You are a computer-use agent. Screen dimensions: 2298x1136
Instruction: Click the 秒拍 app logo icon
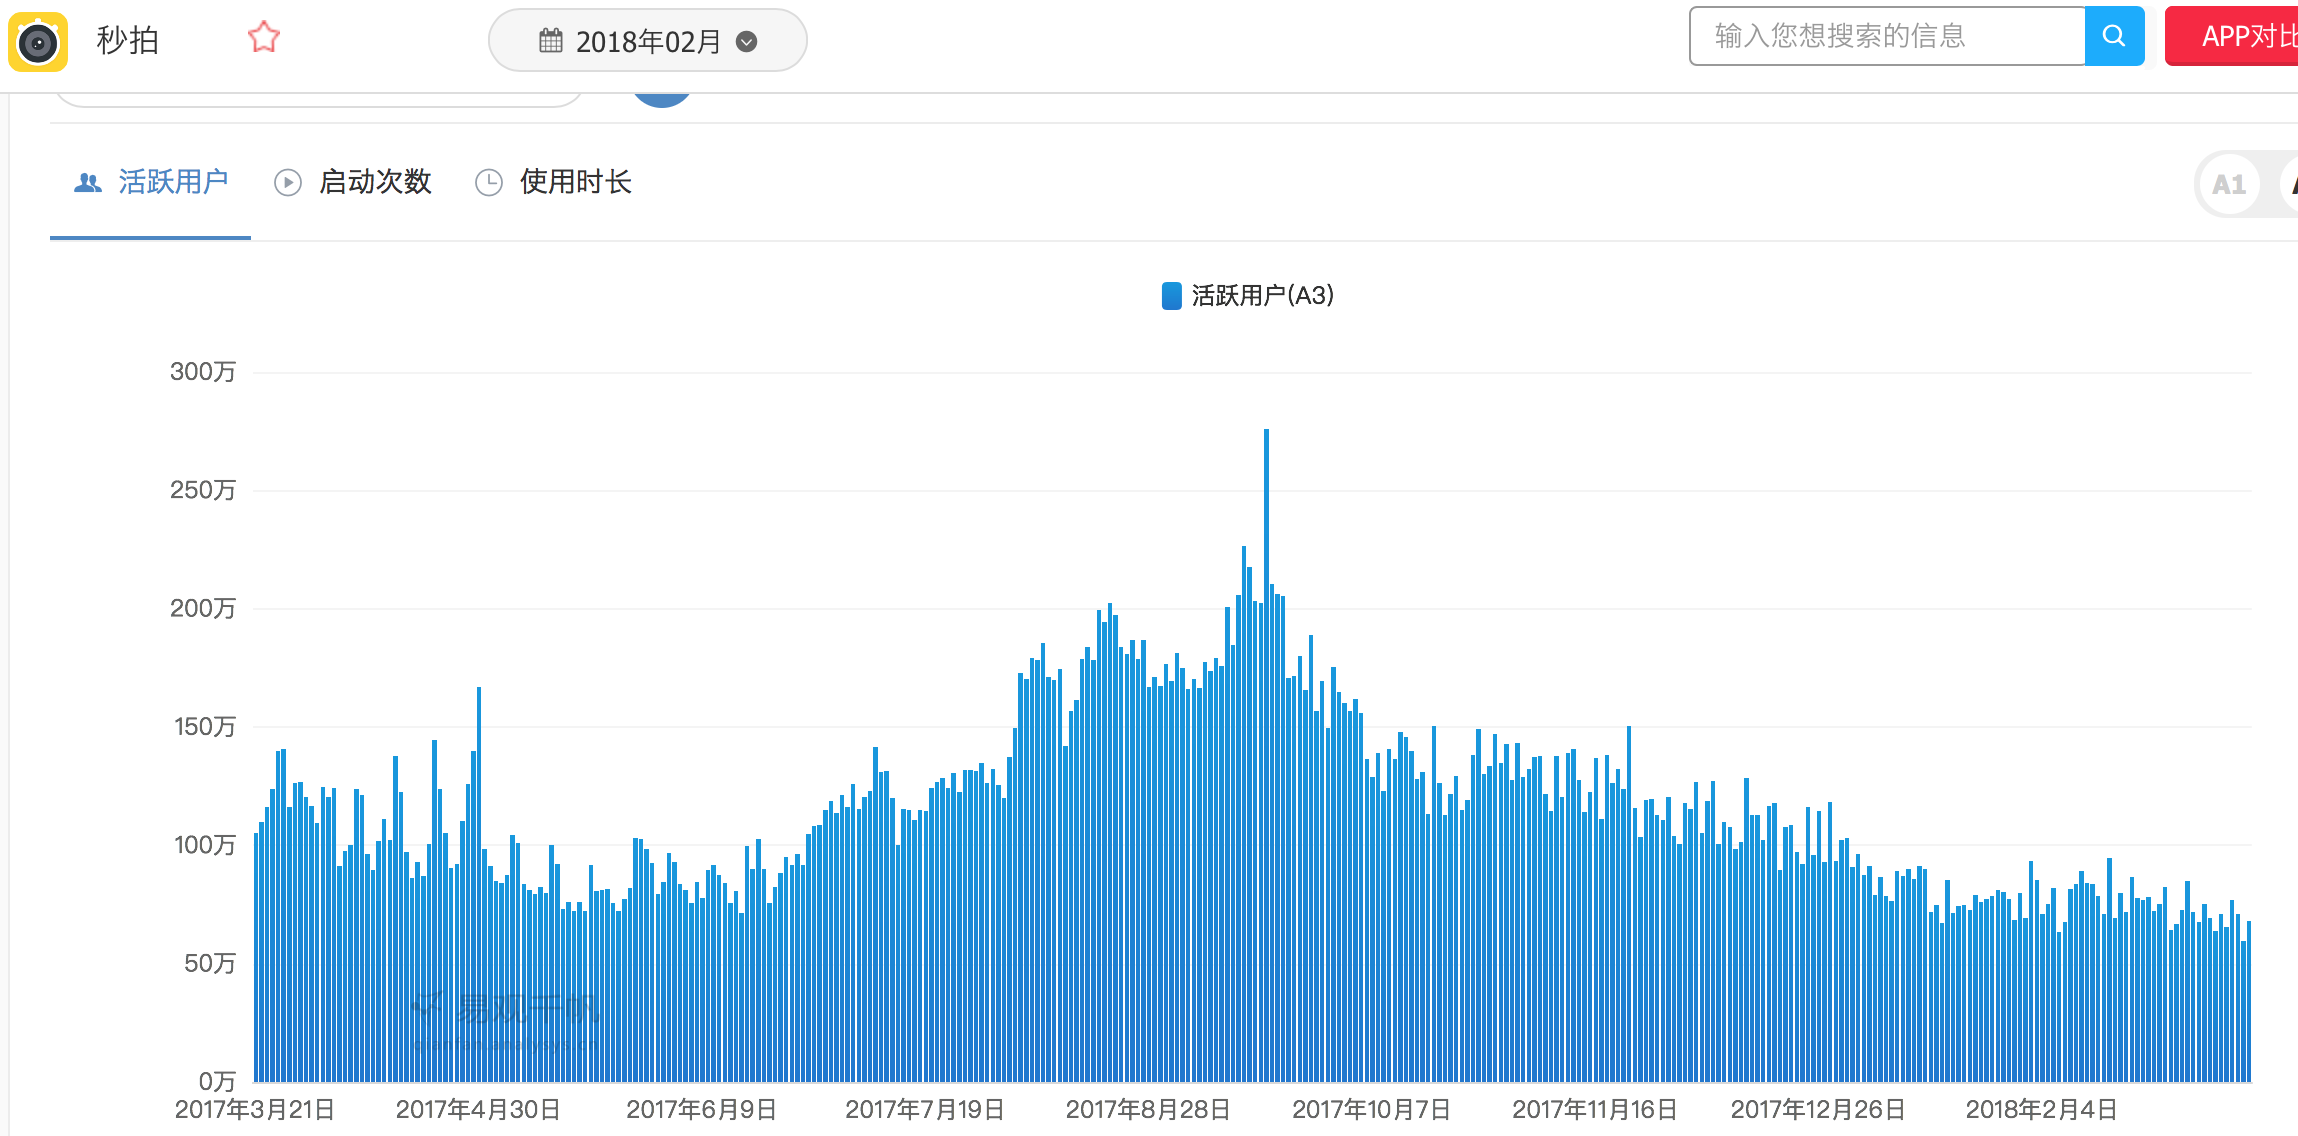38,42
